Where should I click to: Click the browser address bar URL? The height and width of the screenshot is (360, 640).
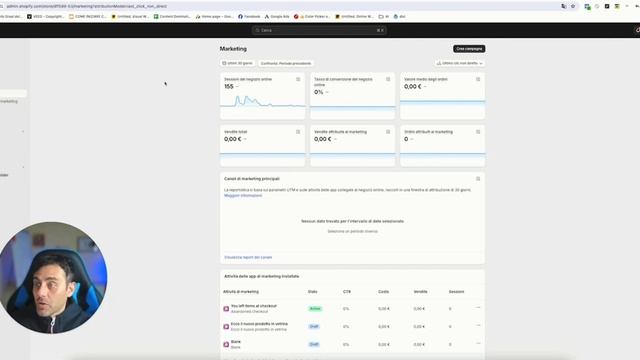[87, 6]
